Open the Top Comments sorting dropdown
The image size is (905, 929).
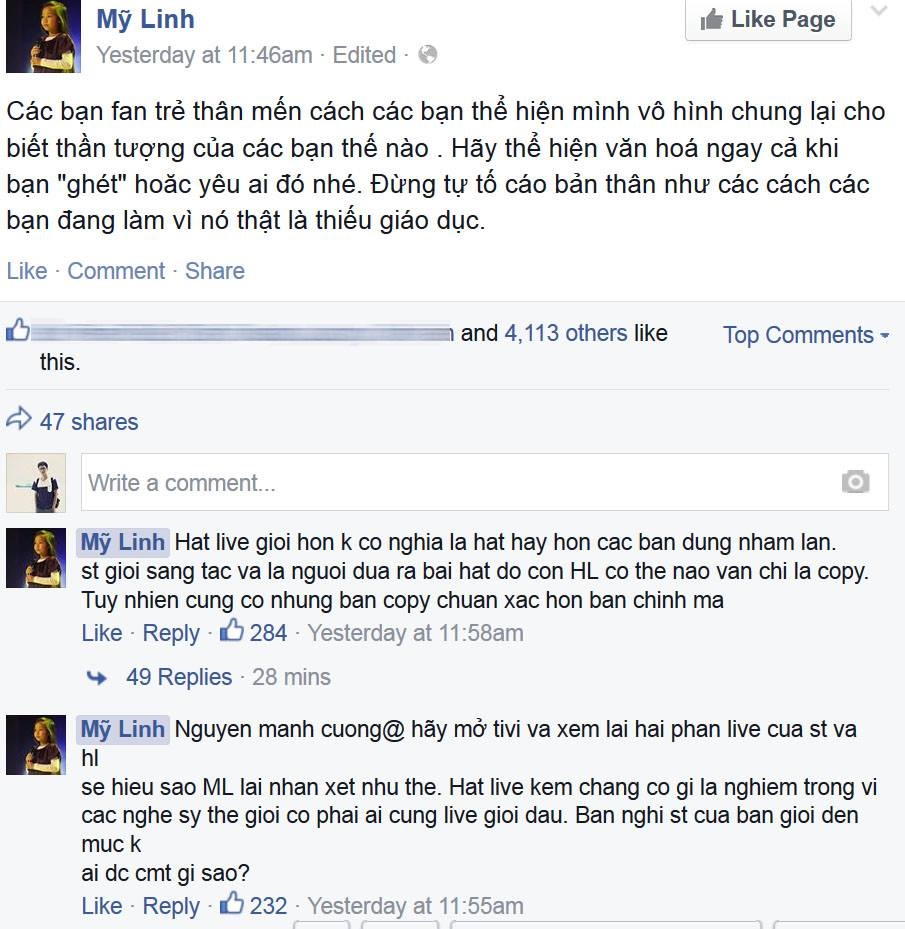click(806, 335)
